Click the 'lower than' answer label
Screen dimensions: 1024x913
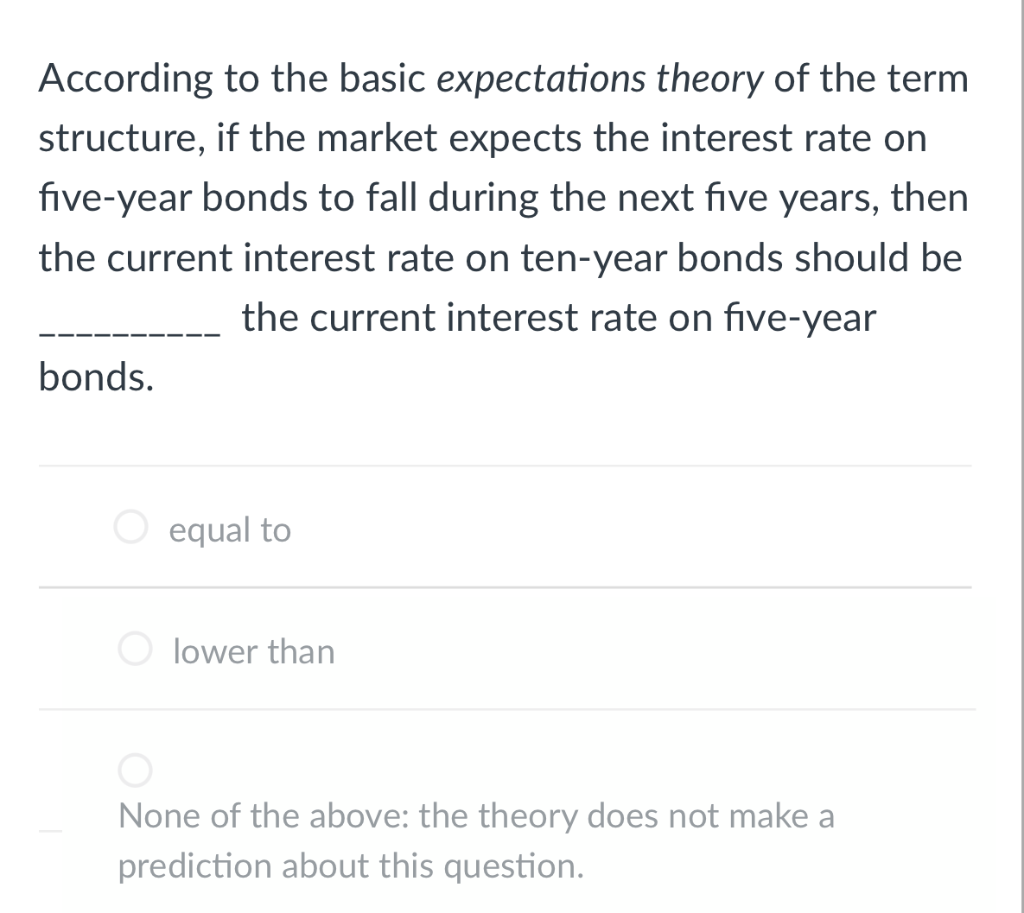point(252,651)
